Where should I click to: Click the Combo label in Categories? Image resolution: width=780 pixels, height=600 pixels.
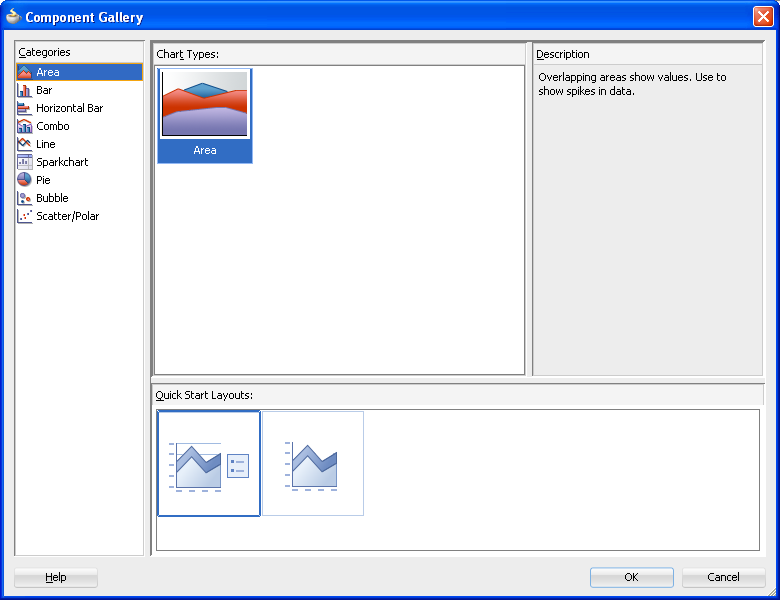53,126
